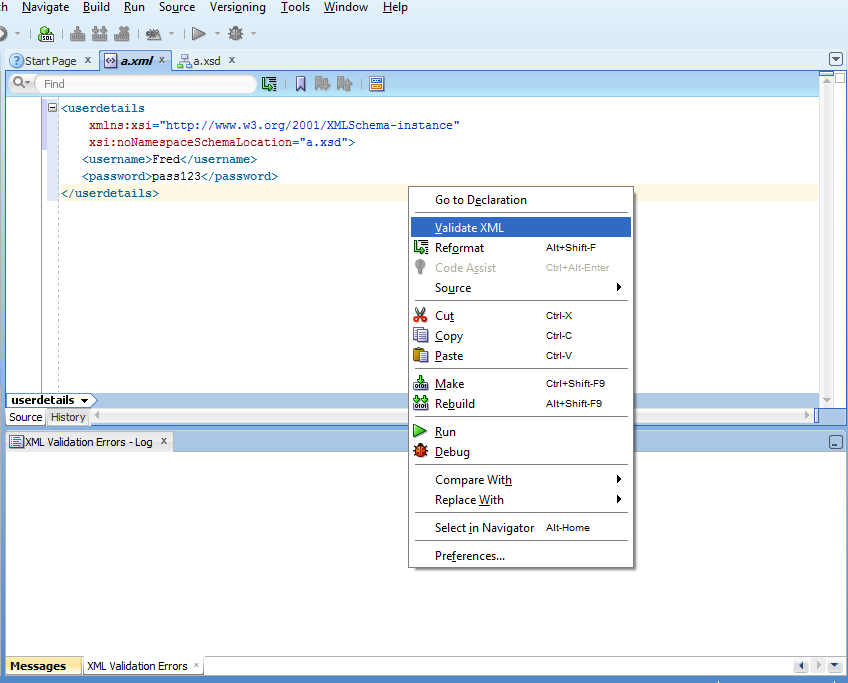This screenshot has height=683, width=848.
Task: Open the Versioning menu
Action: pos(237,8)
